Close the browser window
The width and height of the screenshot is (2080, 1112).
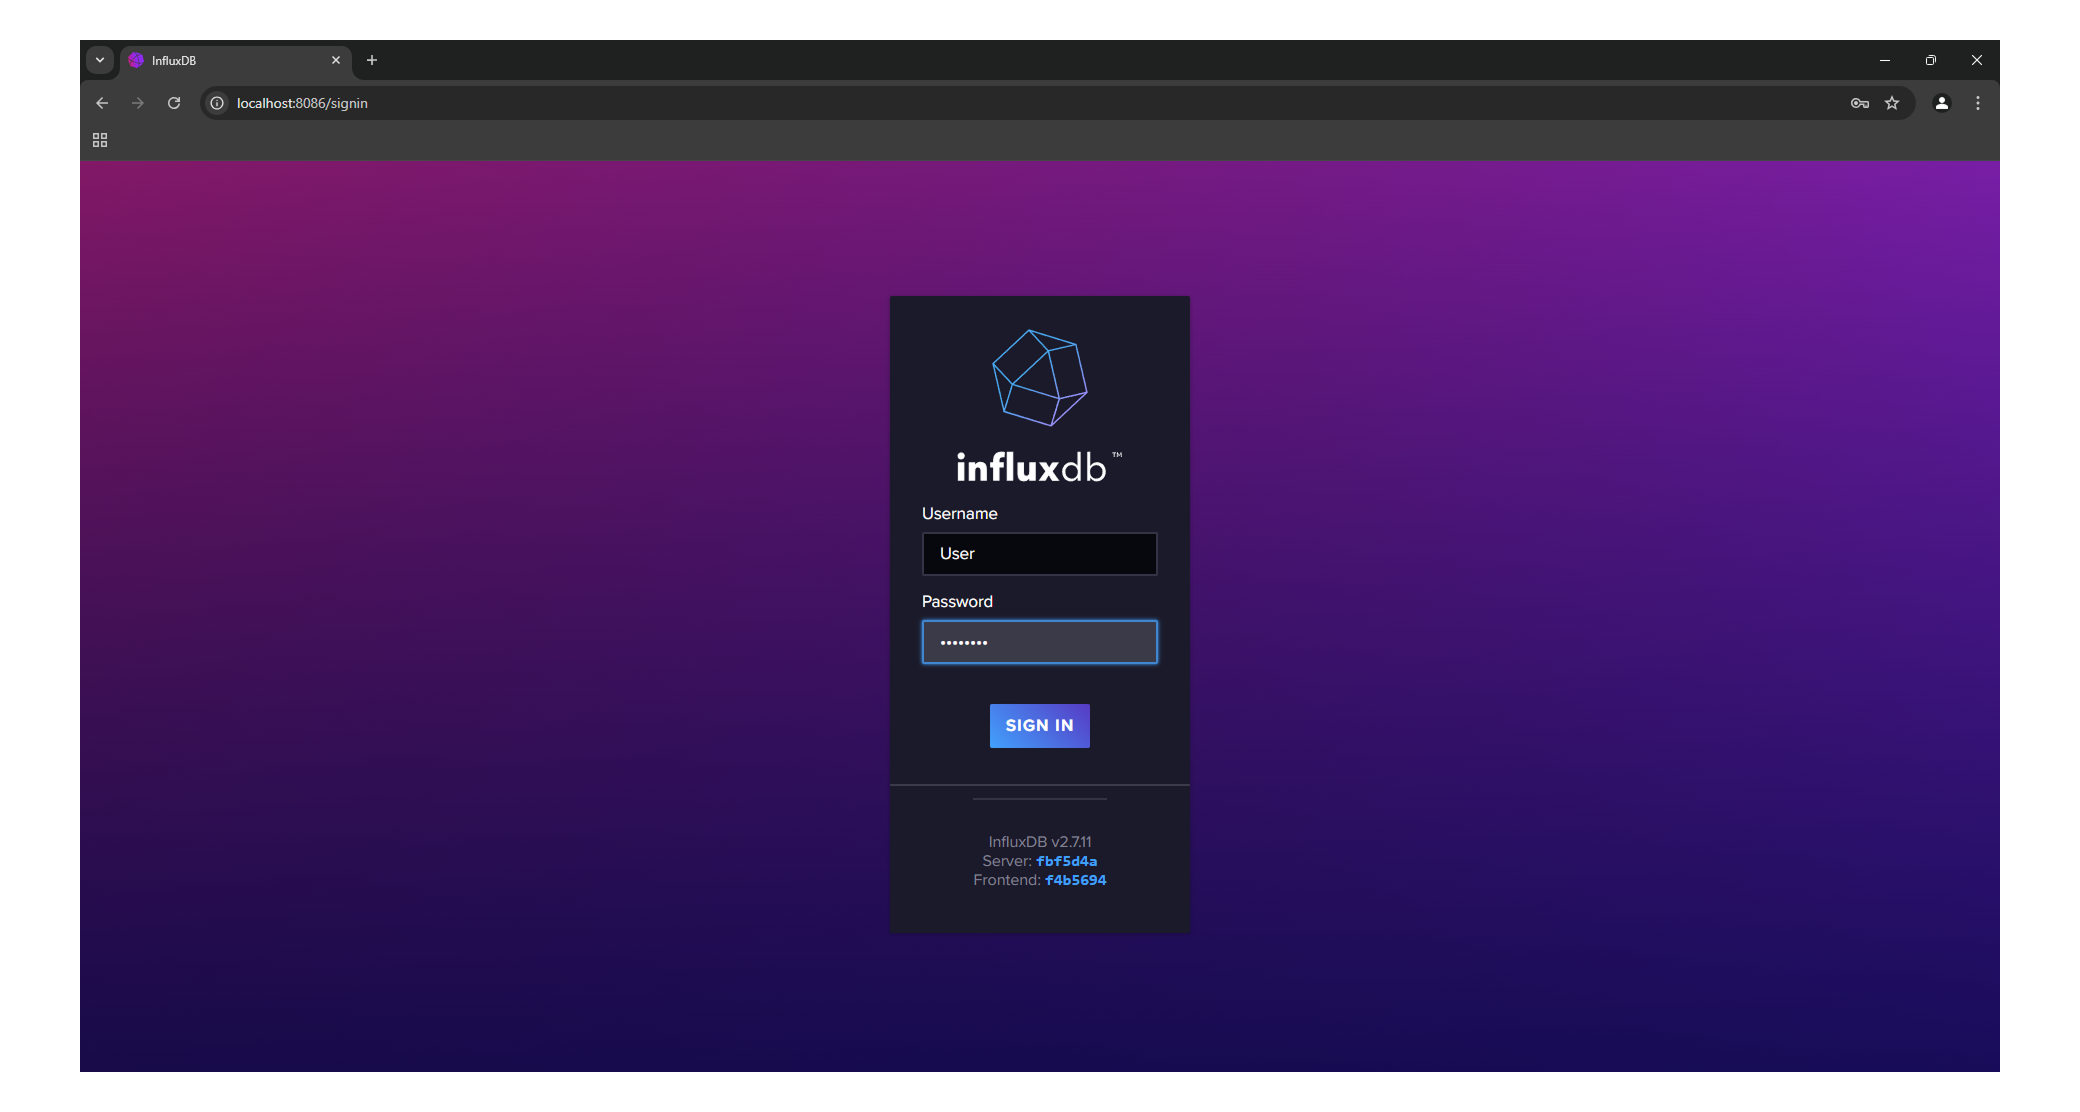(1977, 60)
